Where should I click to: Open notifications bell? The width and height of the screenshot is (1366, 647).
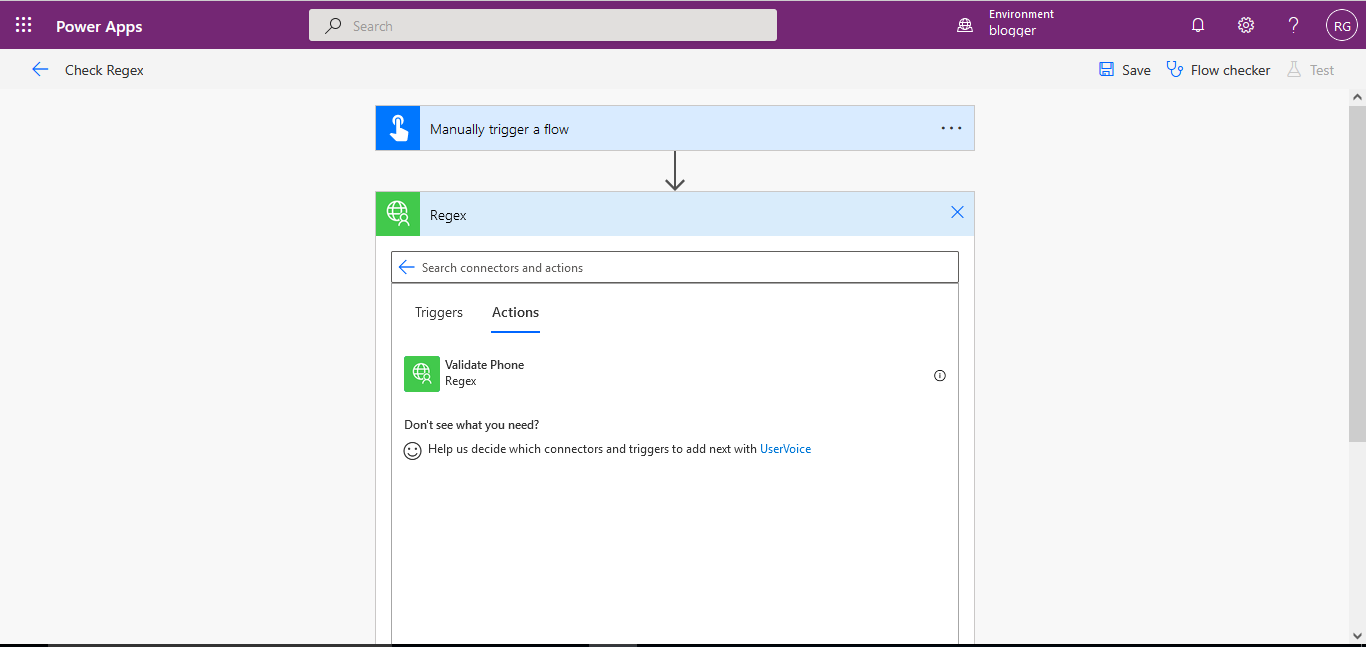[1198, 26]
